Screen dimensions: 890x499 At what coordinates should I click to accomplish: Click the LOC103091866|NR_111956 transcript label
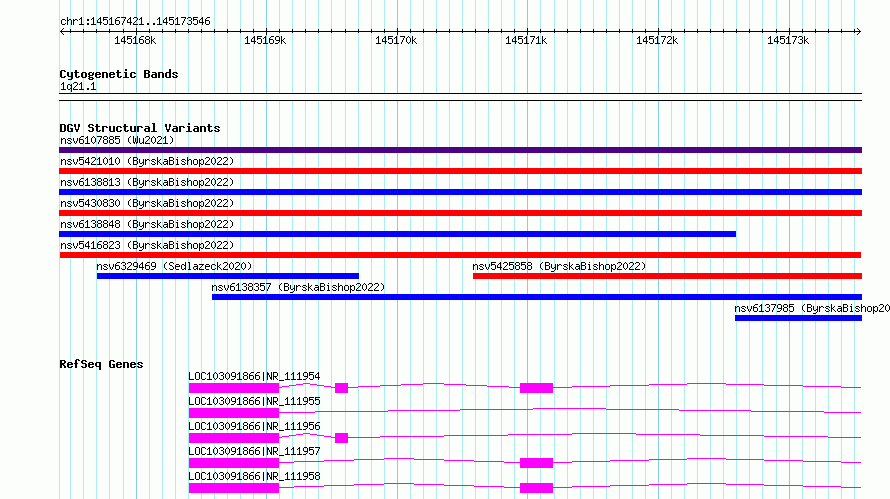click(x=254, y=426)
